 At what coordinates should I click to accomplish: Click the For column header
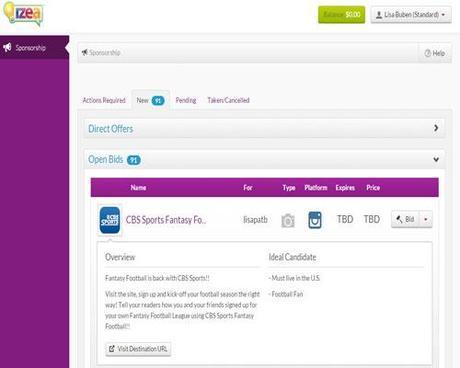pos(248,188)
